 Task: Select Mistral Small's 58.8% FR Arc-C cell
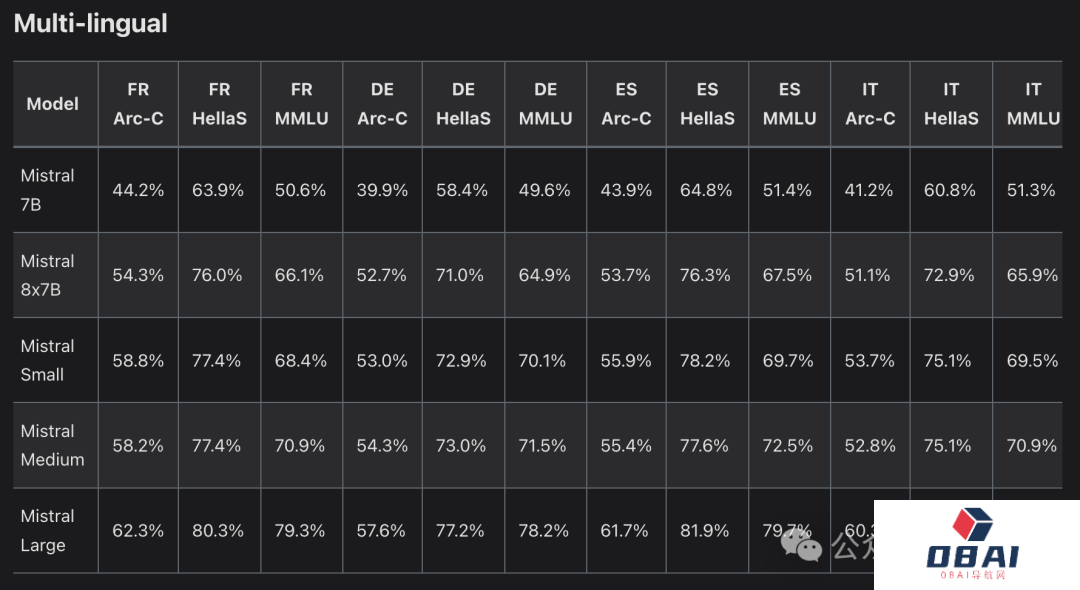(x=138, y=360)
